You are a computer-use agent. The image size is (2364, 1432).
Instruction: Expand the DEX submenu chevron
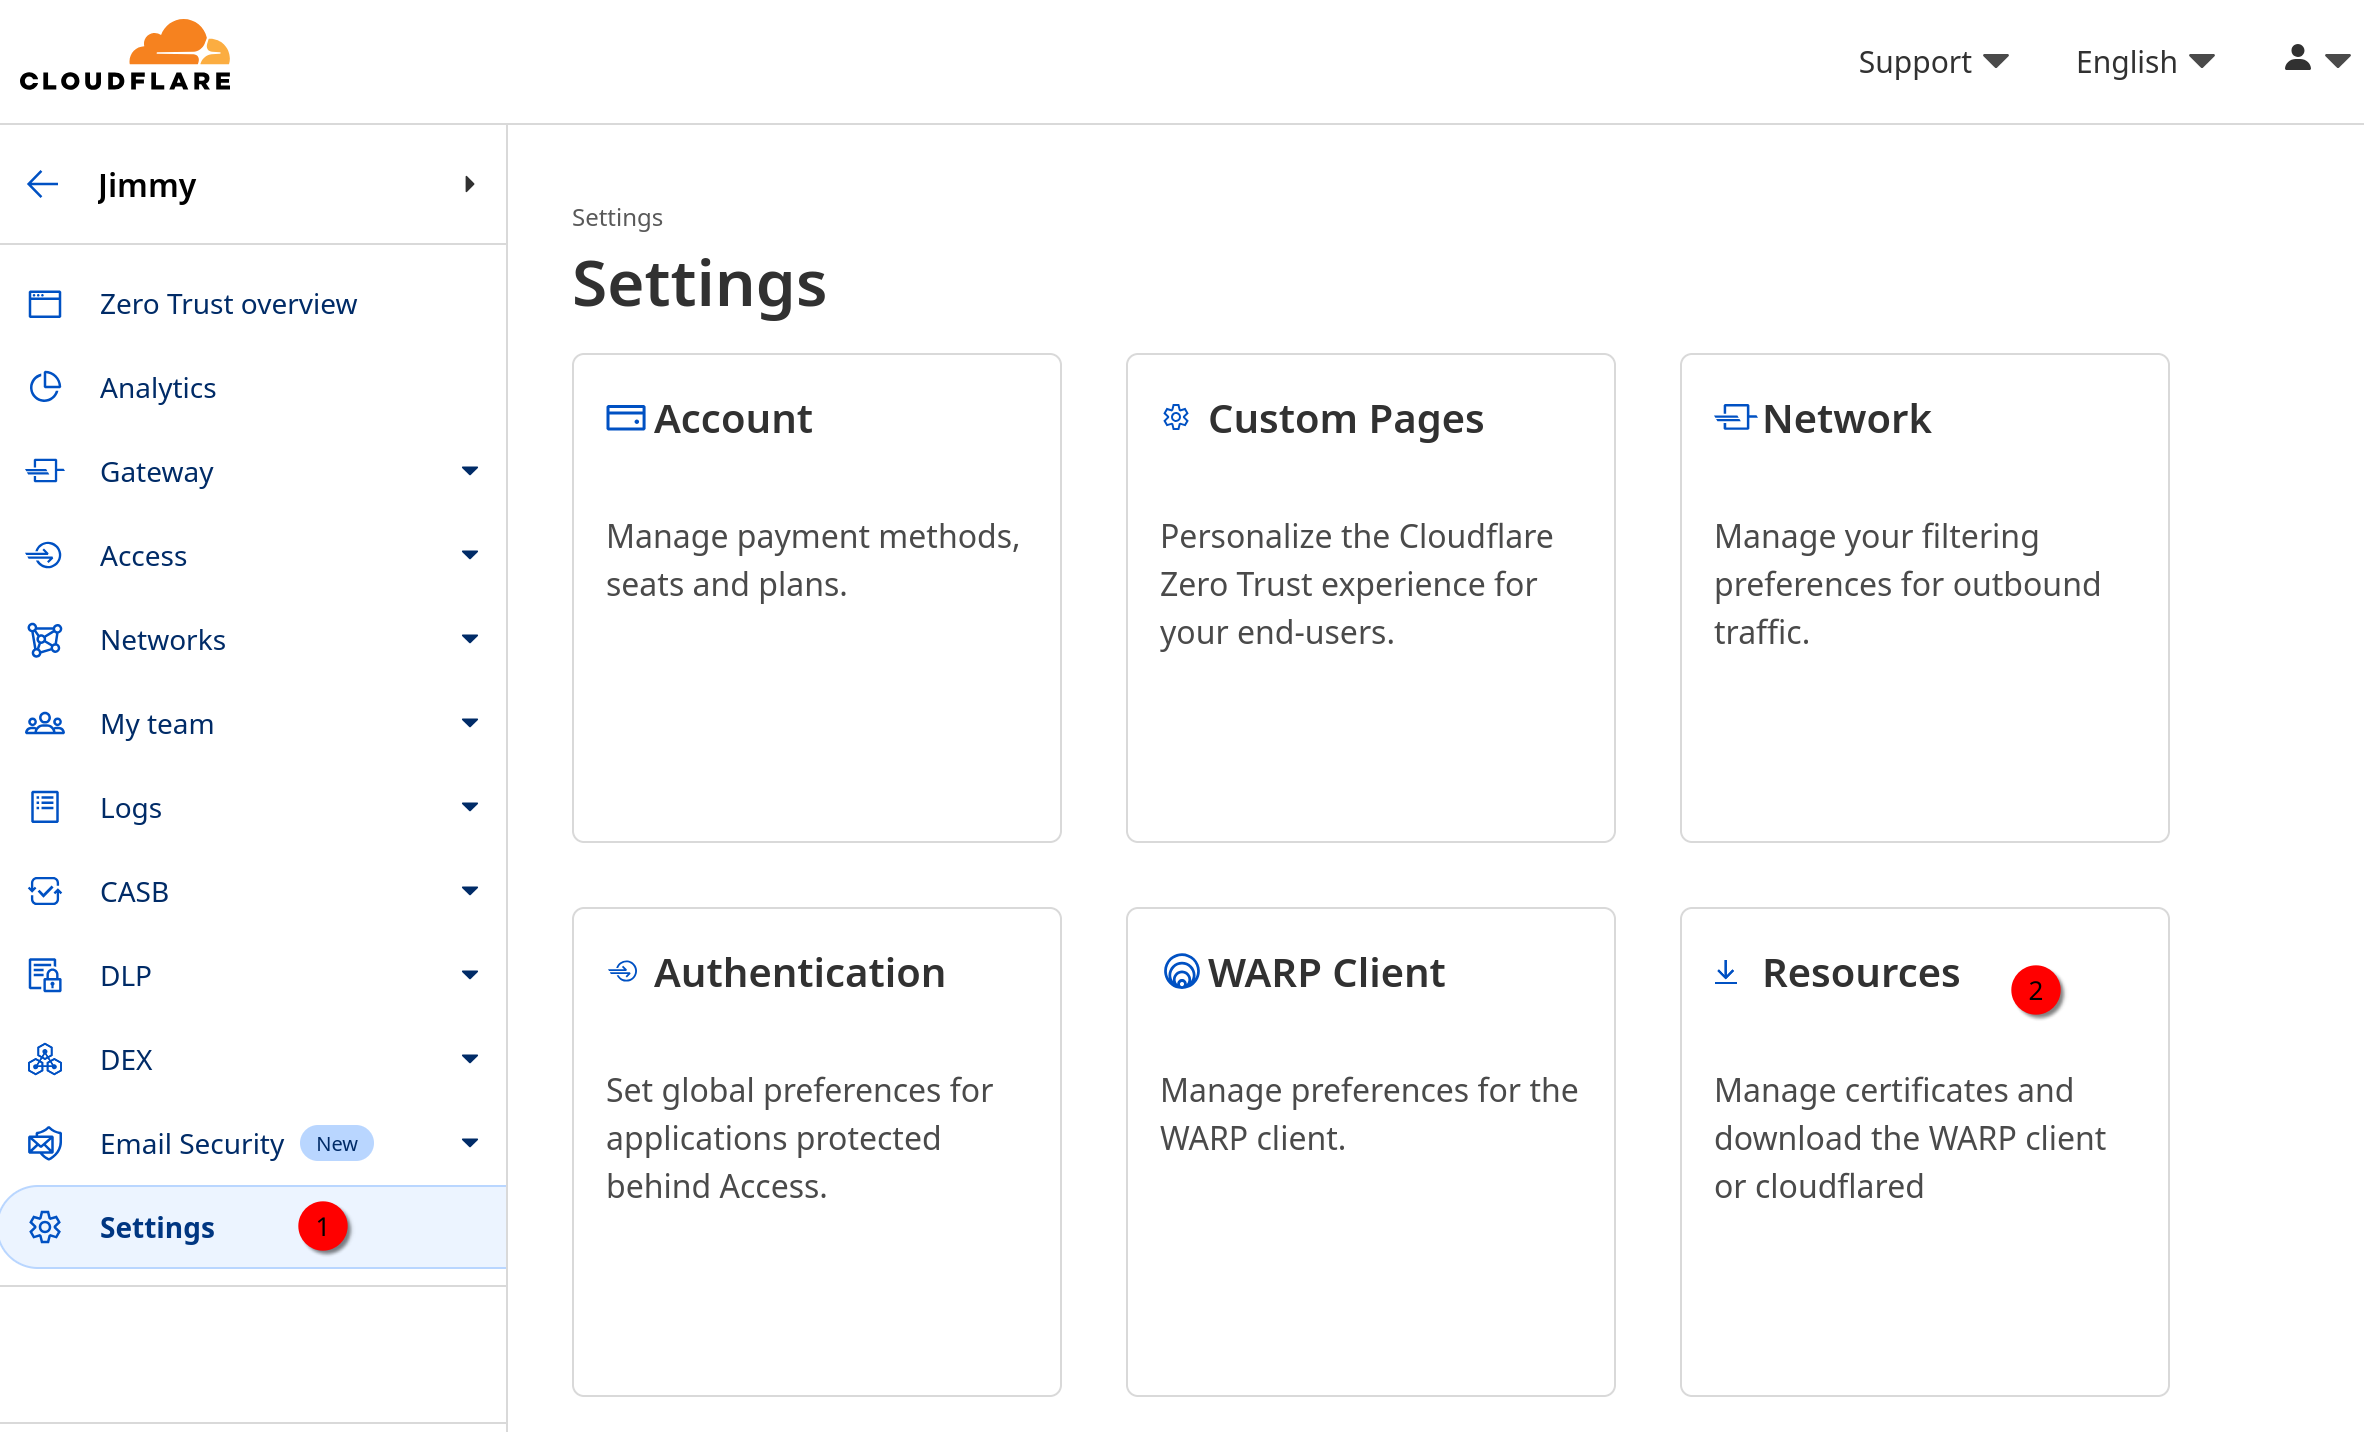click(470, 1059)
